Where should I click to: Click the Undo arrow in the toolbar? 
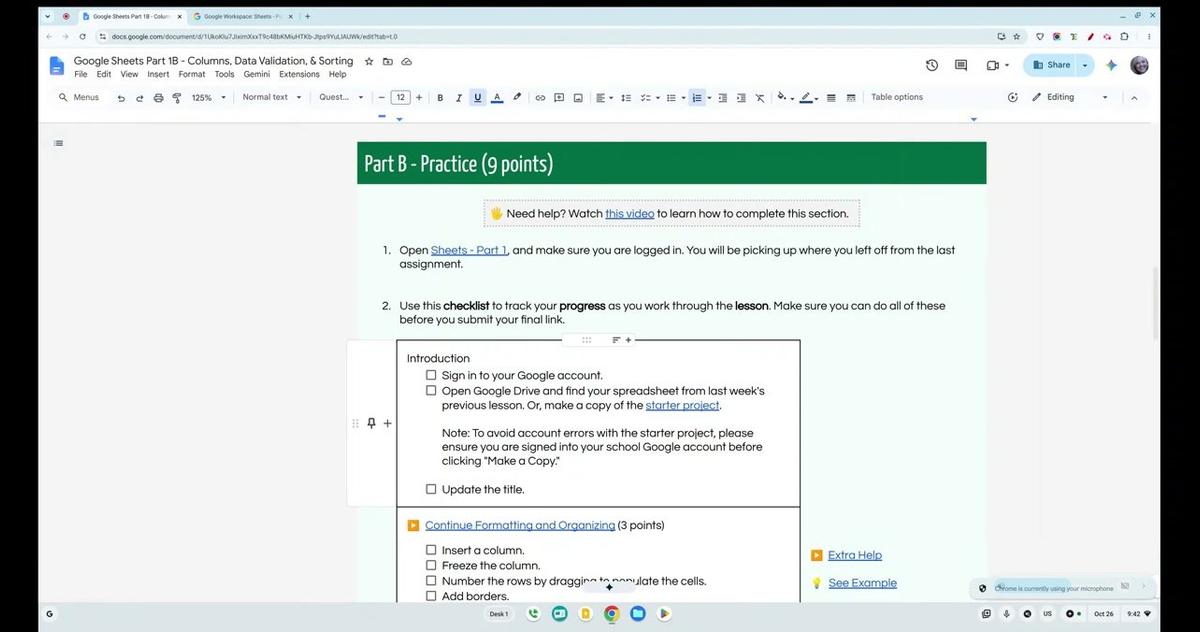click(x=121, y=98)
